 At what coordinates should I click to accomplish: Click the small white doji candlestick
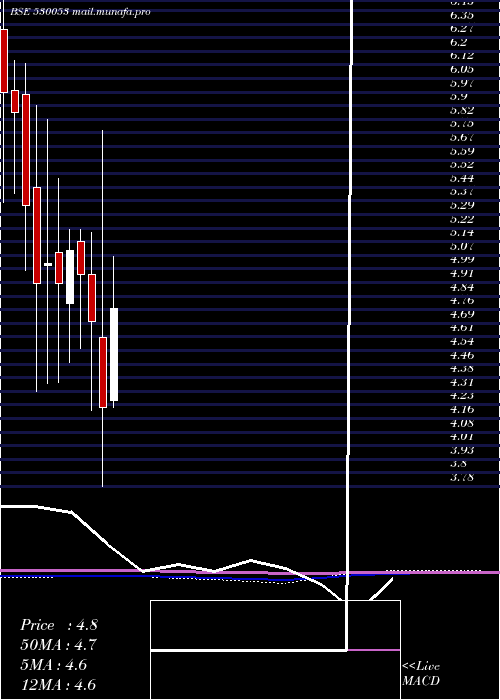48,265
